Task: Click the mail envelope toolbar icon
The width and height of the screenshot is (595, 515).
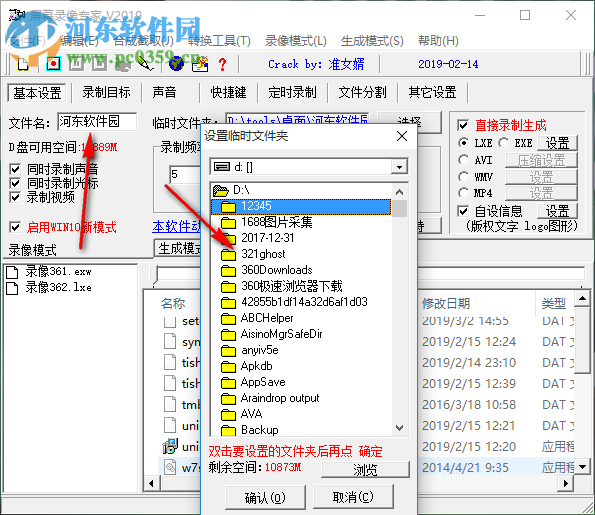Action: (200, 64)
